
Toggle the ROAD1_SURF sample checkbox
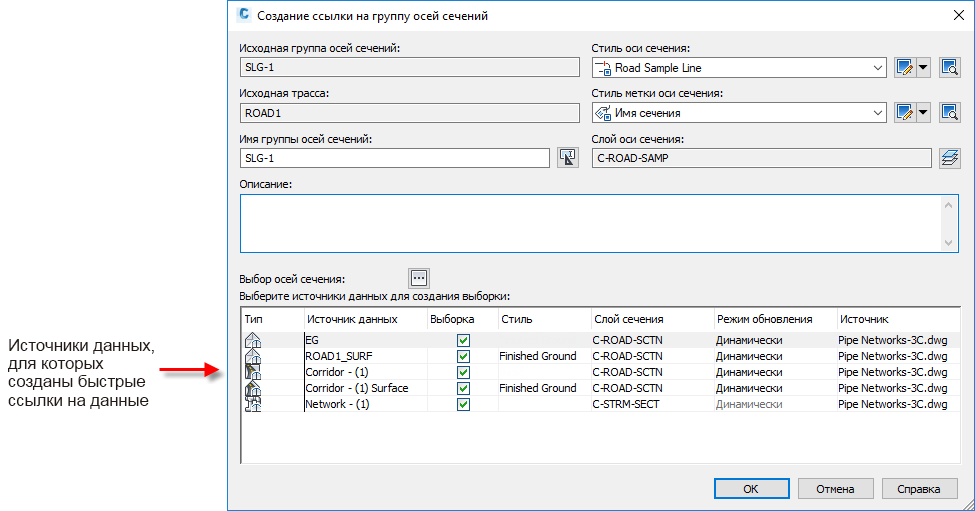click(463, 357)
